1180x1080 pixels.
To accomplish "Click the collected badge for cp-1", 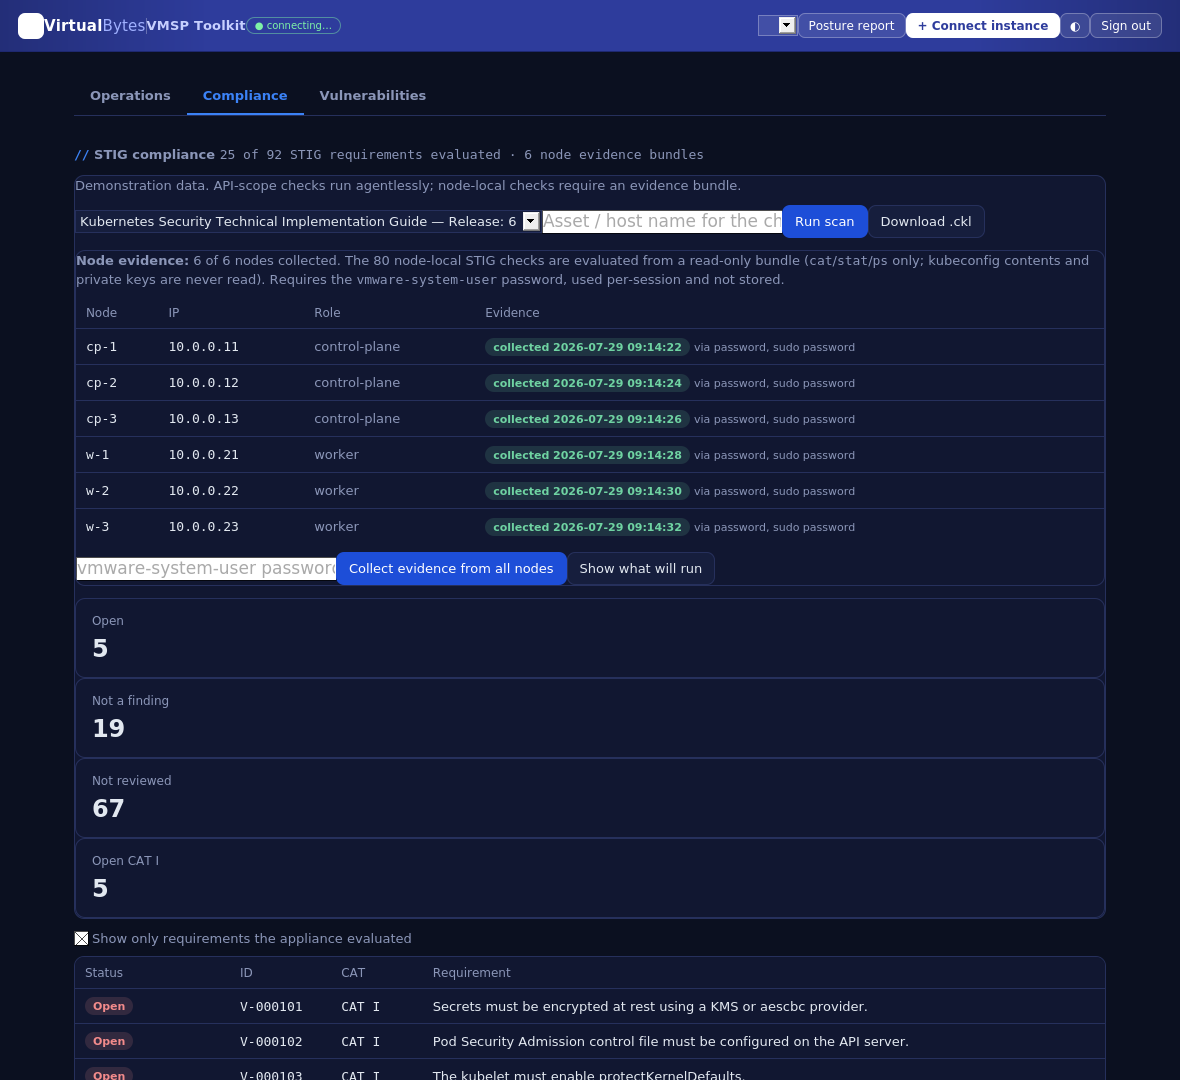I will click(x=587, y=347).
